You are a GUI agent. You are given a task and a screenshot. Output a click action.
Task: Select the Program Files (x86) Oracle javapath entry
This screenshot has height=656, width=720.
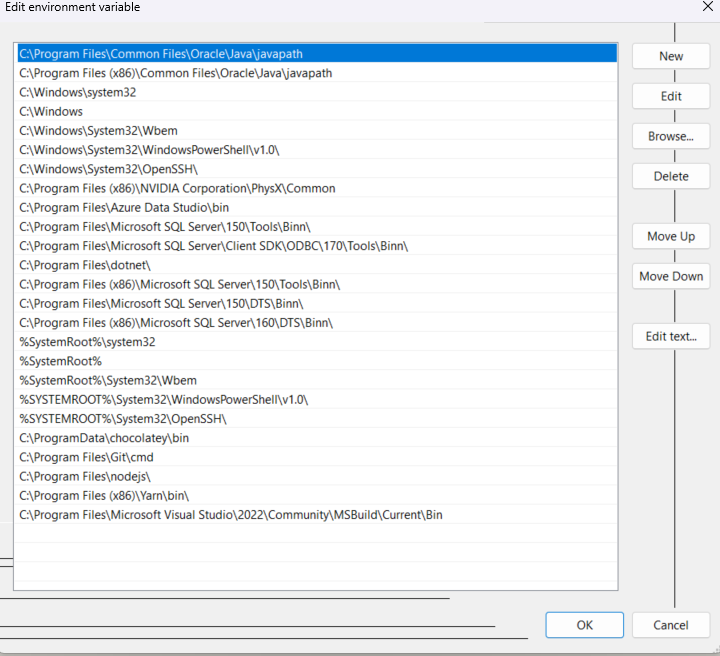(317, 73)
